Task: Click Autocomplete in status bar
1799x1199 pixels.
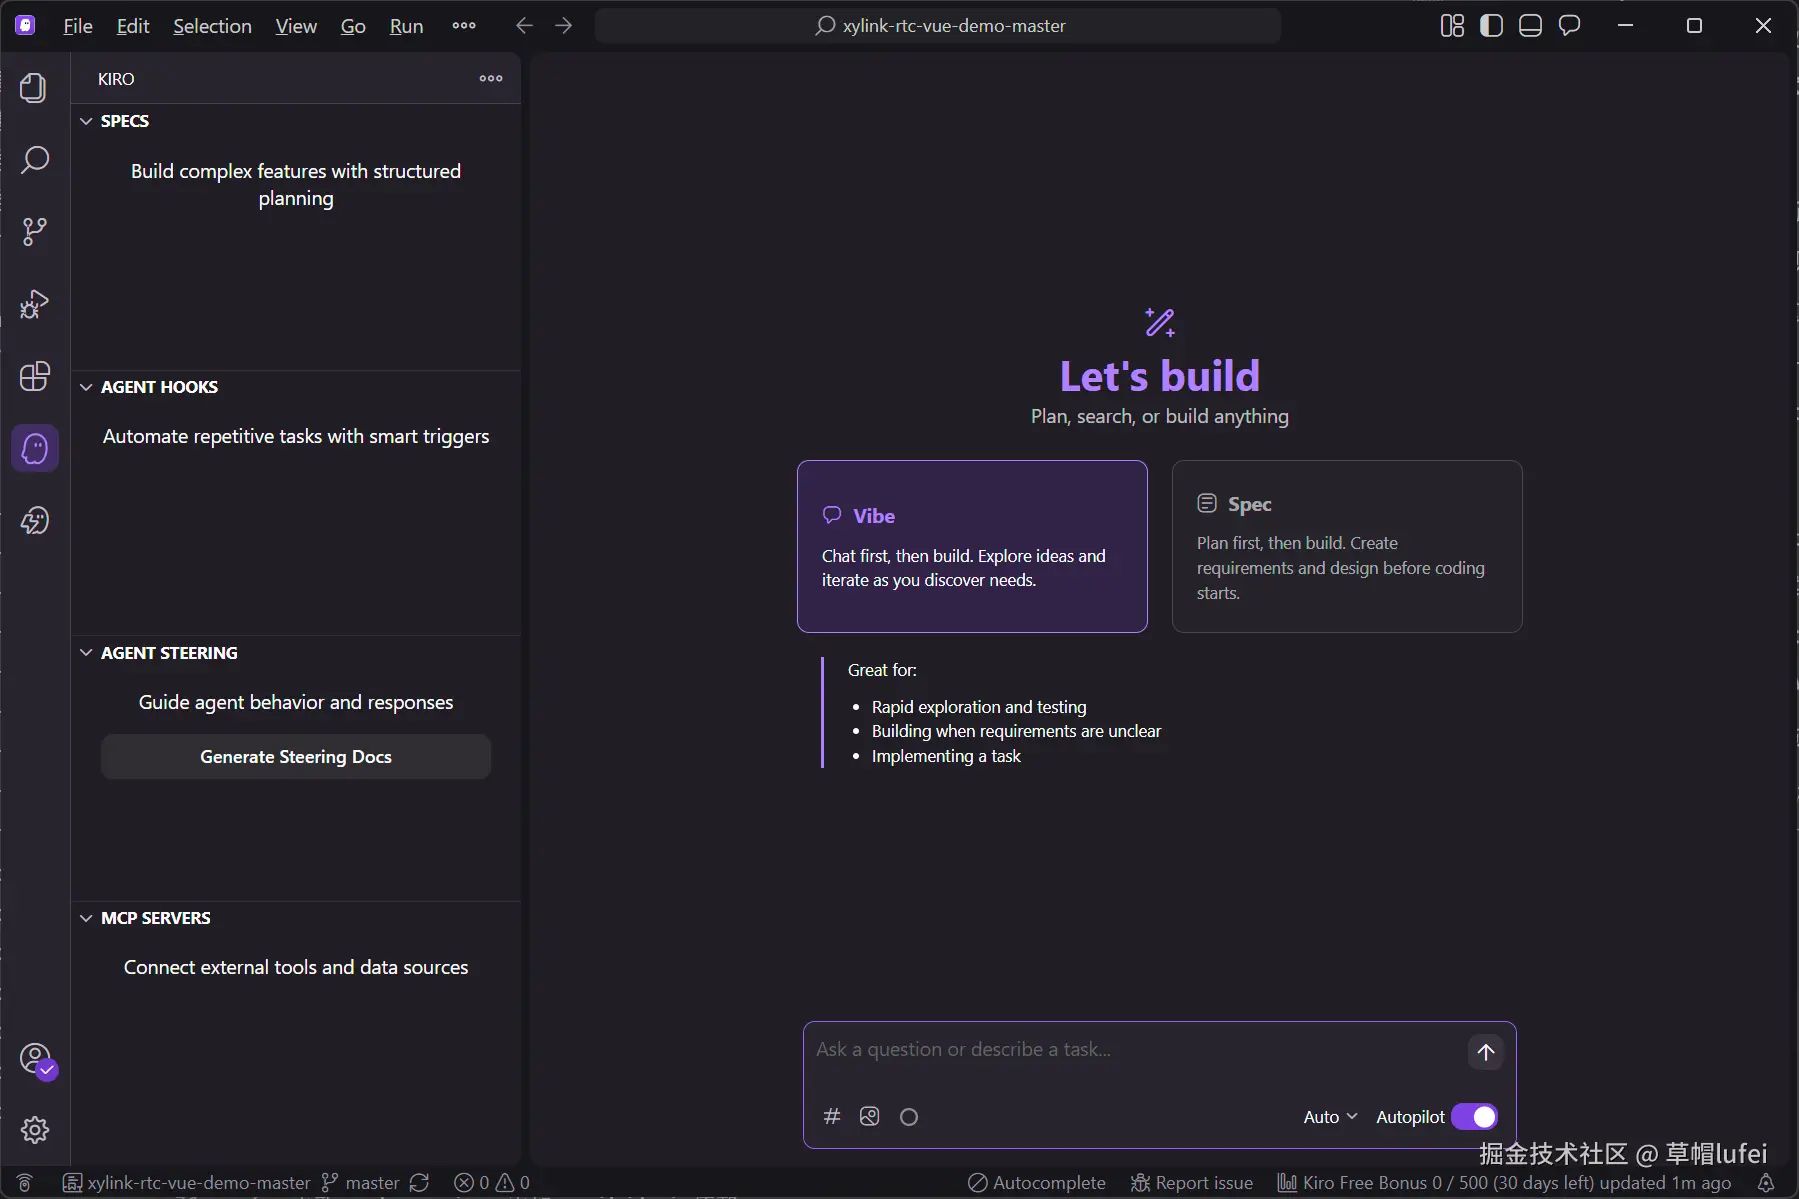Action: click(x=1037, y=1183)
